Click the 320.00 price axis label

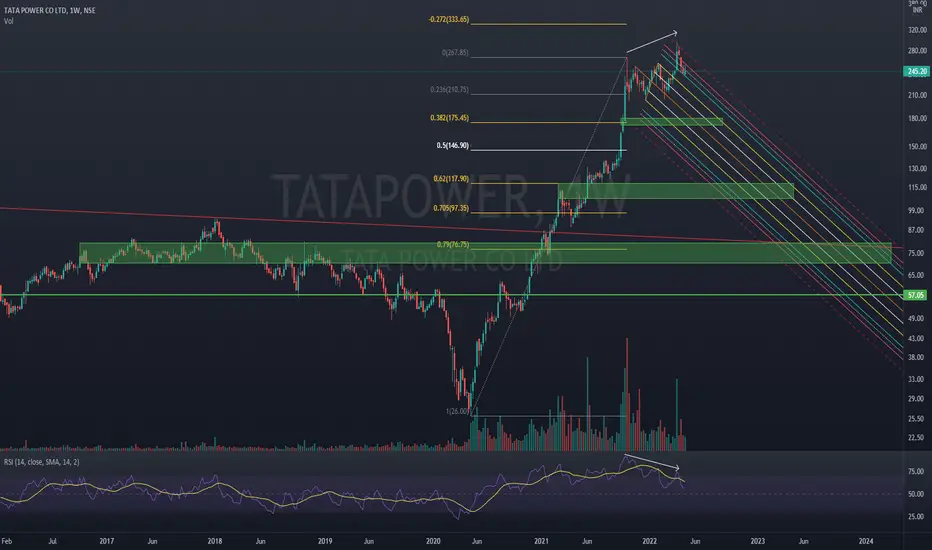(917, 30)
